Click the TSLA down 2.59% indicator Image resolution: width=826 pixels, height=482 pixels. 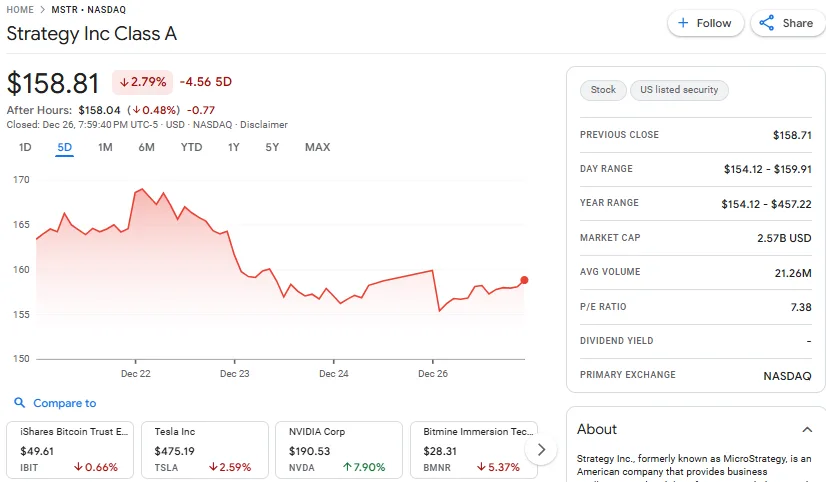[230, 467]
